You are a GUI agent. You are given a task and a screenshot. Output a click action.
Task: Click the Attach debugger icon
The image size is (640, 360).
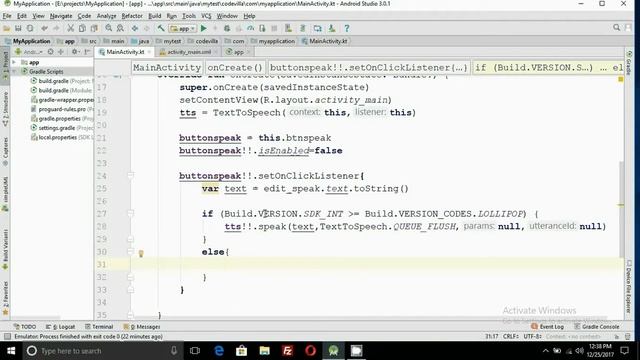(262, 29)
